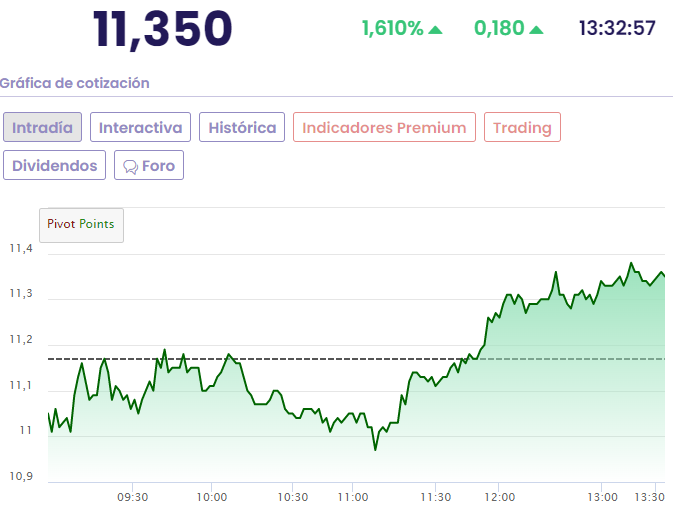Toggle the Pivot Points overlay
The height and width of the screenshot is (520, 673).
click(x=81, y=224)
